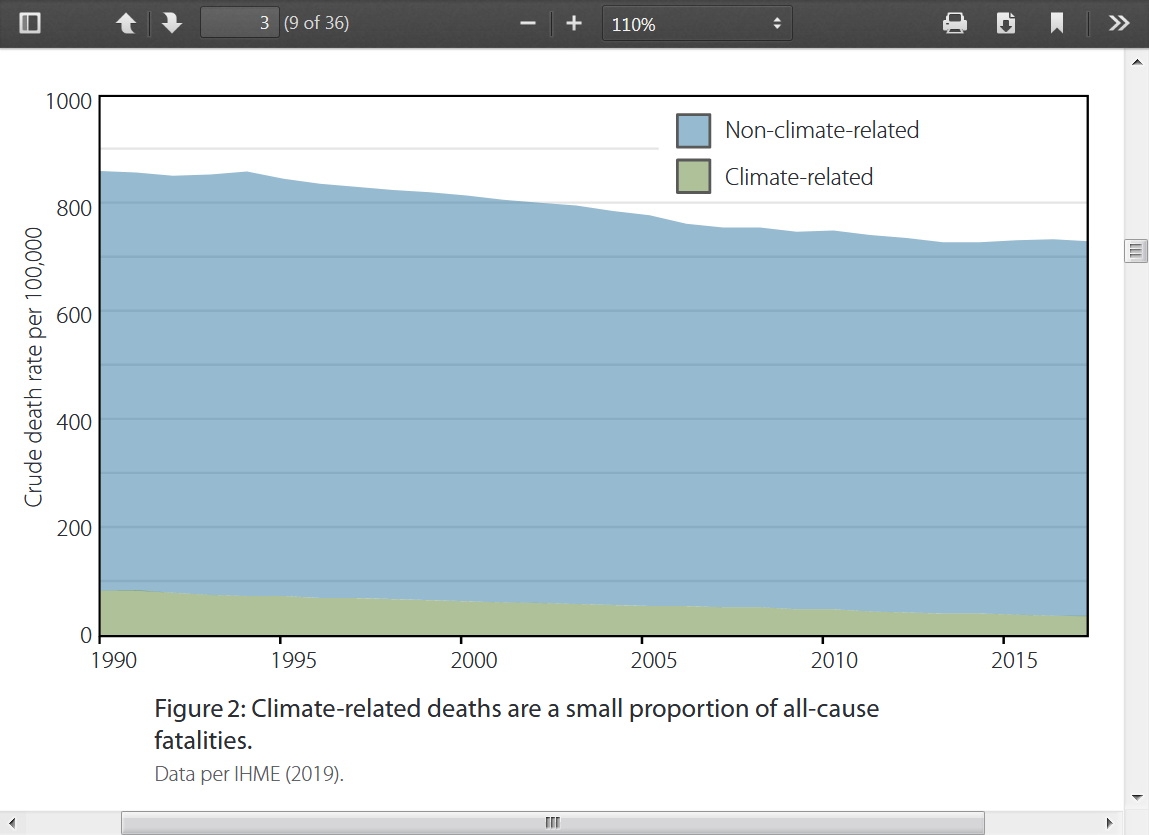The height and width of the screenshot is (835, 1149).
Task: Click the vertical scrollbar thumb
Action: (1136, 251)
